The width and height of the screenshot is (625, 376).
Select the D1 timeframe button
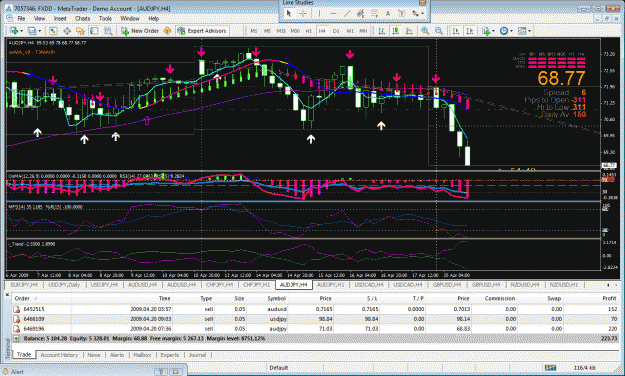tap(336, 31)
